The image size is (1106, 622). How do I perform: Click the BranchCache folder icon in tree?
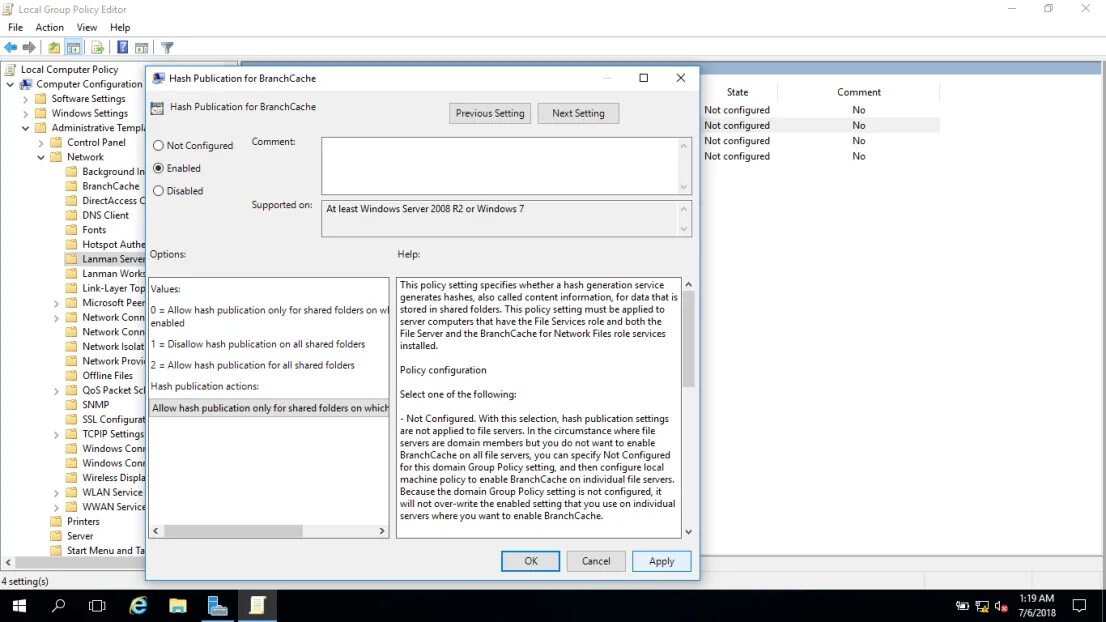tap(71, 186)
